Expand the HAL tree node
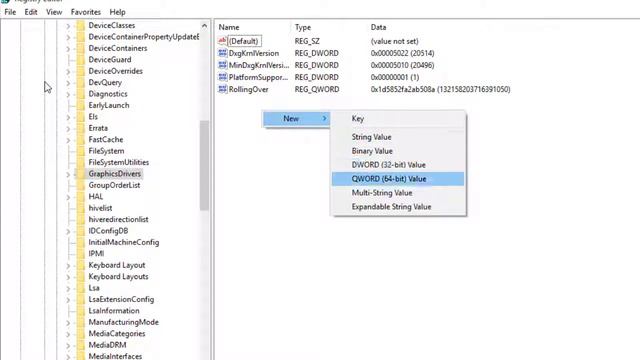This screenshot has height=360, width=640. tap(68, 197)
